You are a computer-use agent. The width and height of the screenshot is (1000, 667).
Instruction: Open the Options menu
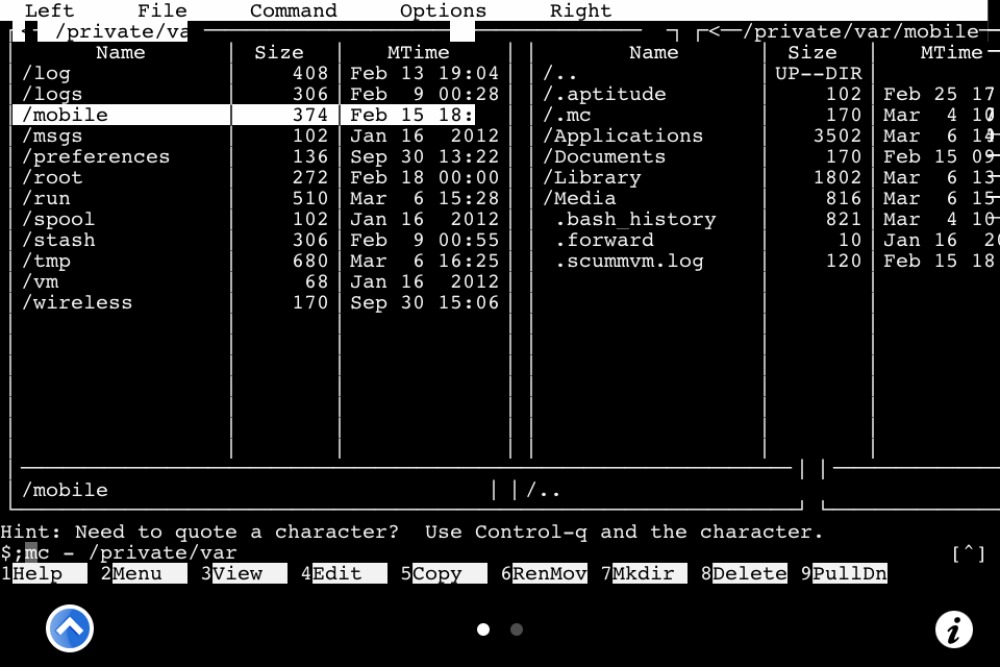[443, 11]
